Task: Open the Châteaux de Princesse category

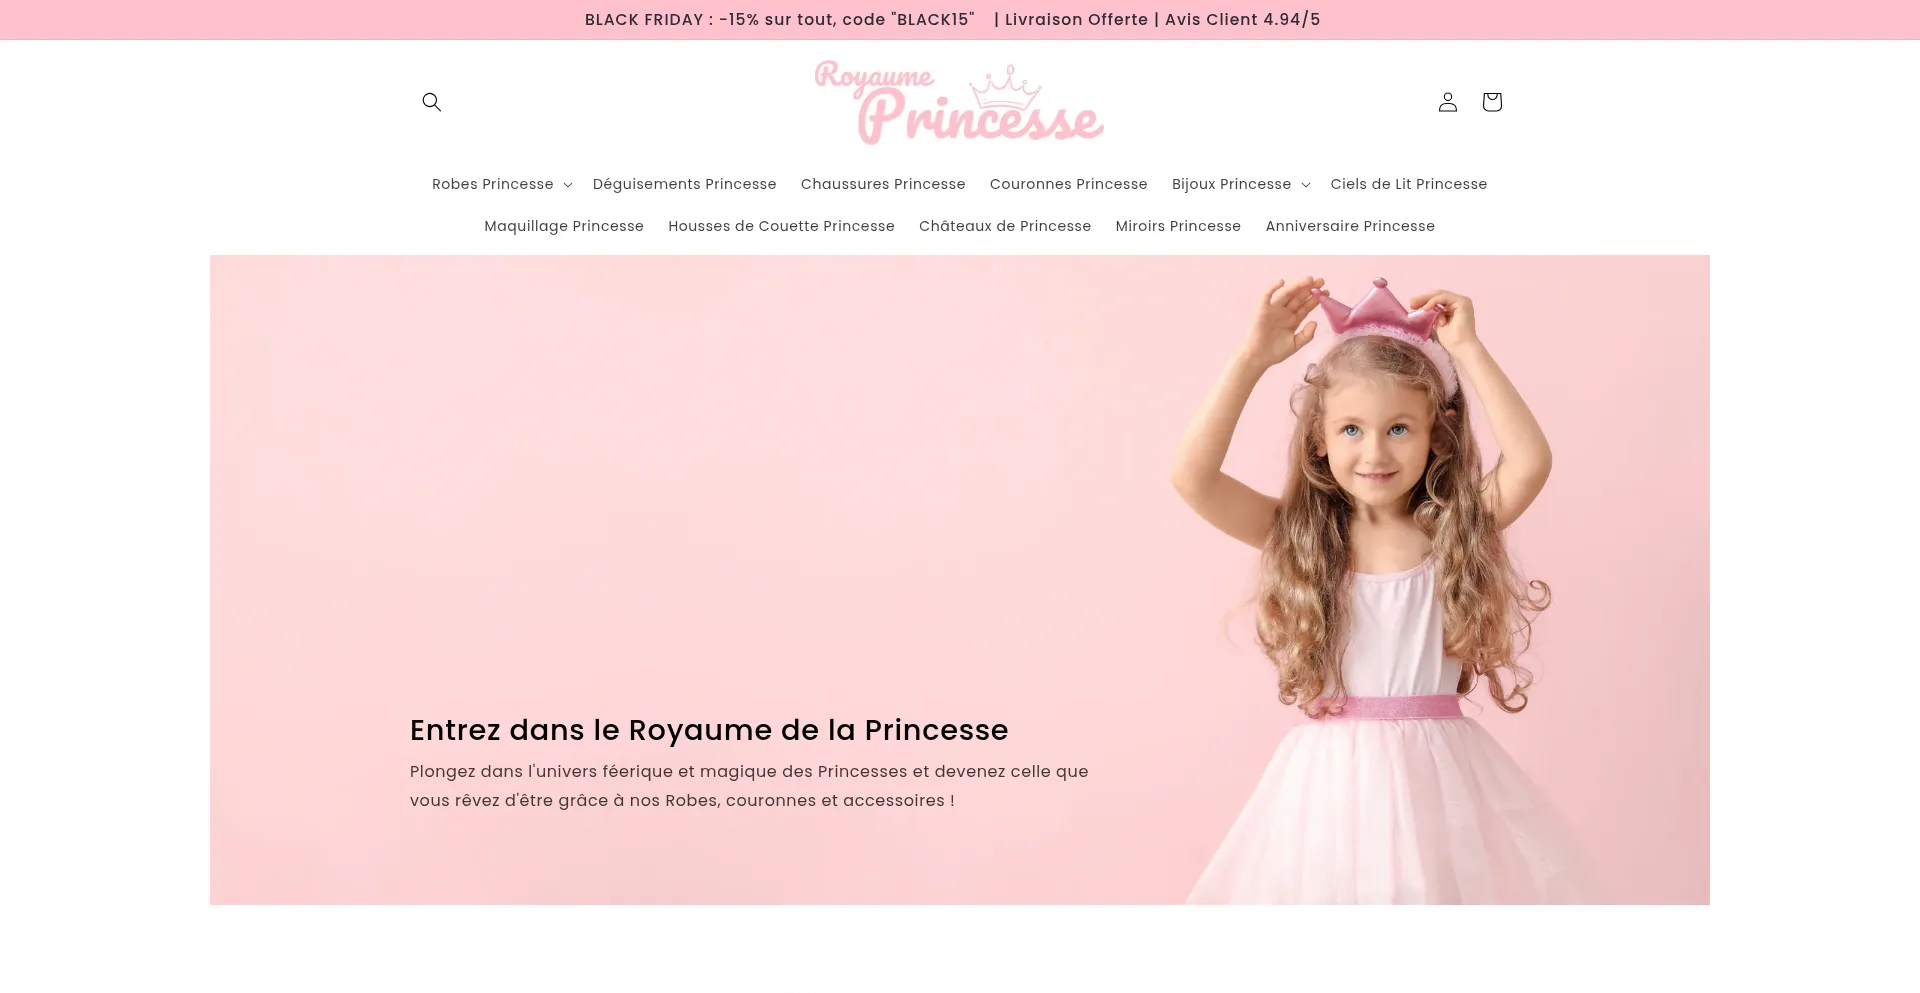Action: (1005, 226)
